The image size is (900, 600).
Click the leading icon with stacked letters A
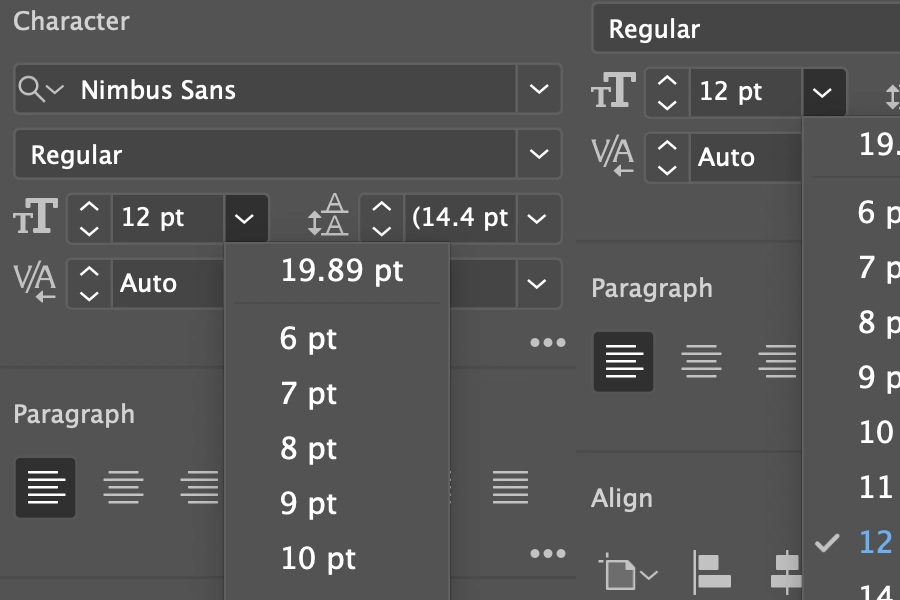click(327, 216)
